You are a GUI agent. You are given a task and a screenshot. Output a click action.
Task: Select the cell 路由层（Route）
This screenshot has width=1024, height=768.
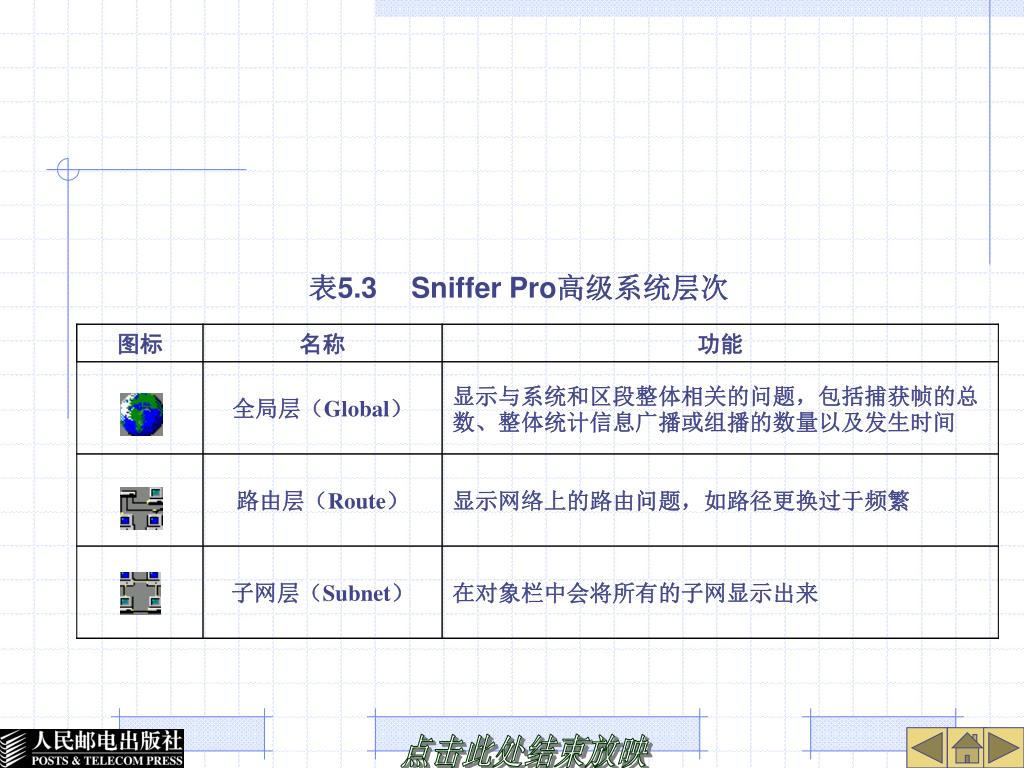(322, 501)
